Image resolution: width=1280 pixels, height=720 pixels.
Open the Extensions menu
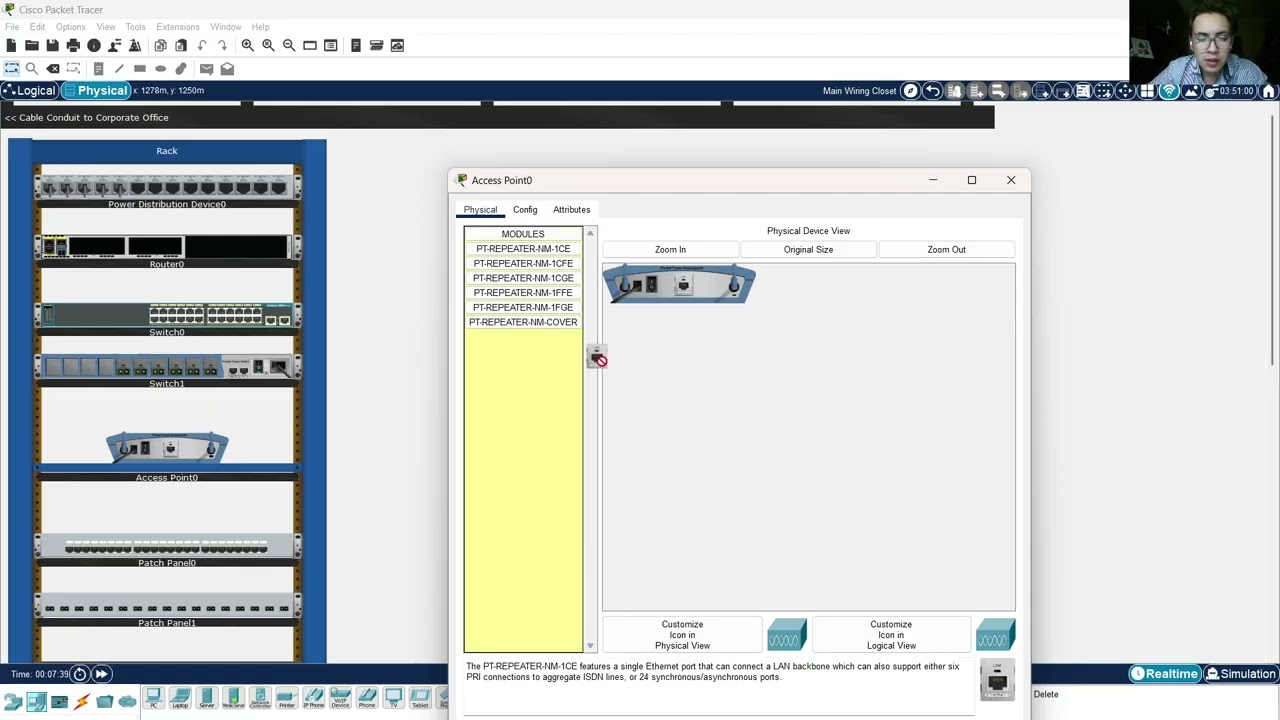178,27
